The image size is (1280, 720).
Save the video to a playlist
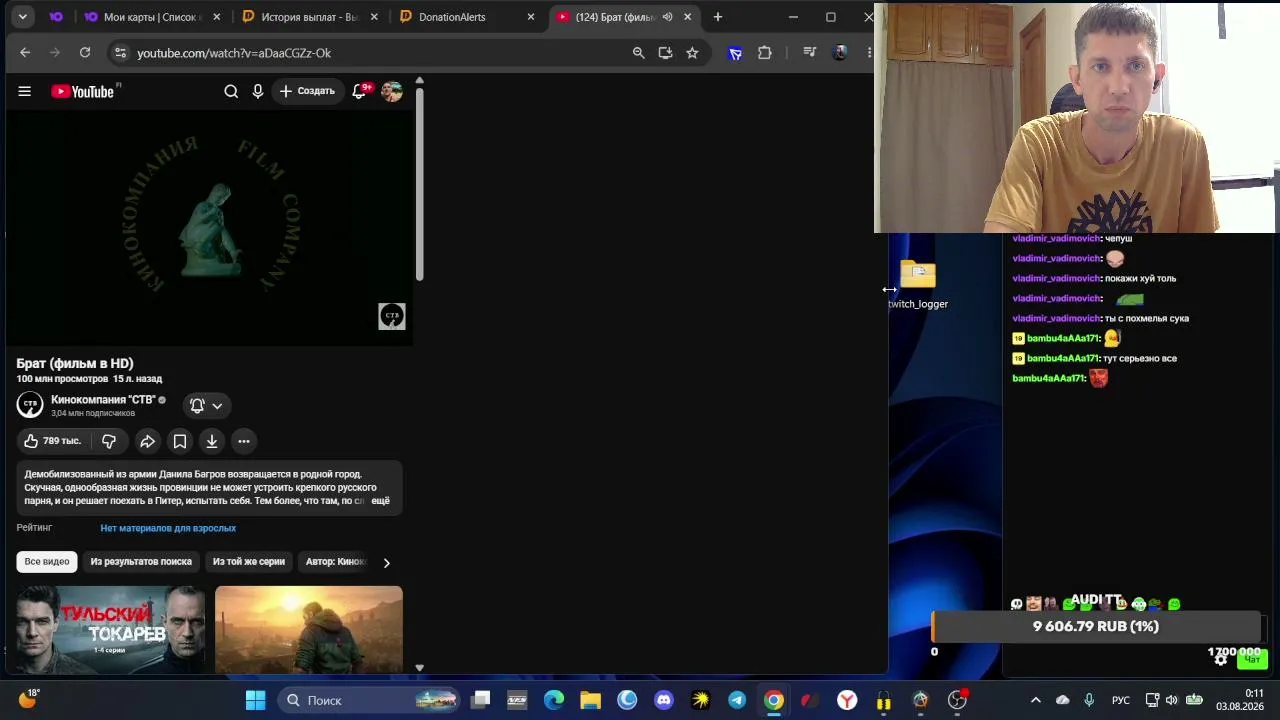180,441
